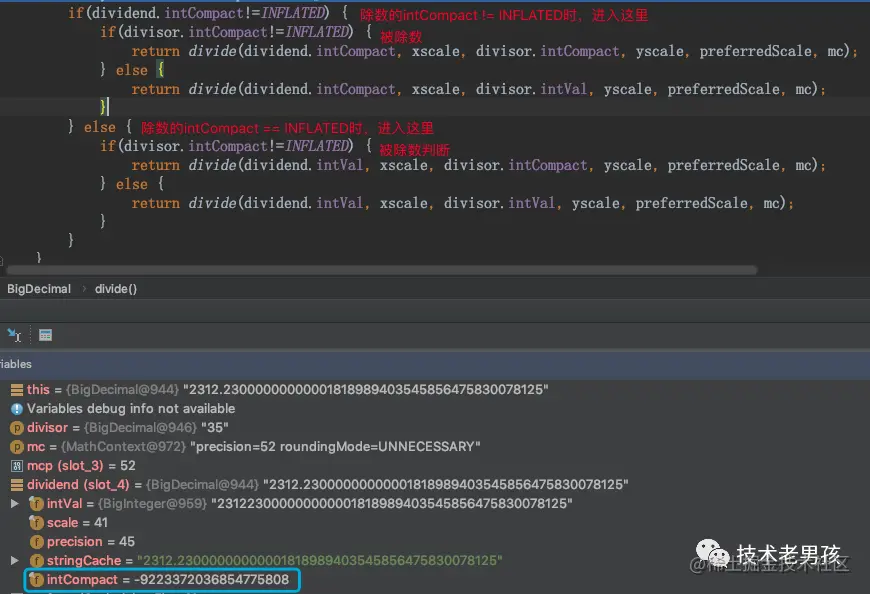The width and height of the screenshot is (870, 594).
Task: Place cursor after the highlighted closing brace
Action: coord(109,106)
